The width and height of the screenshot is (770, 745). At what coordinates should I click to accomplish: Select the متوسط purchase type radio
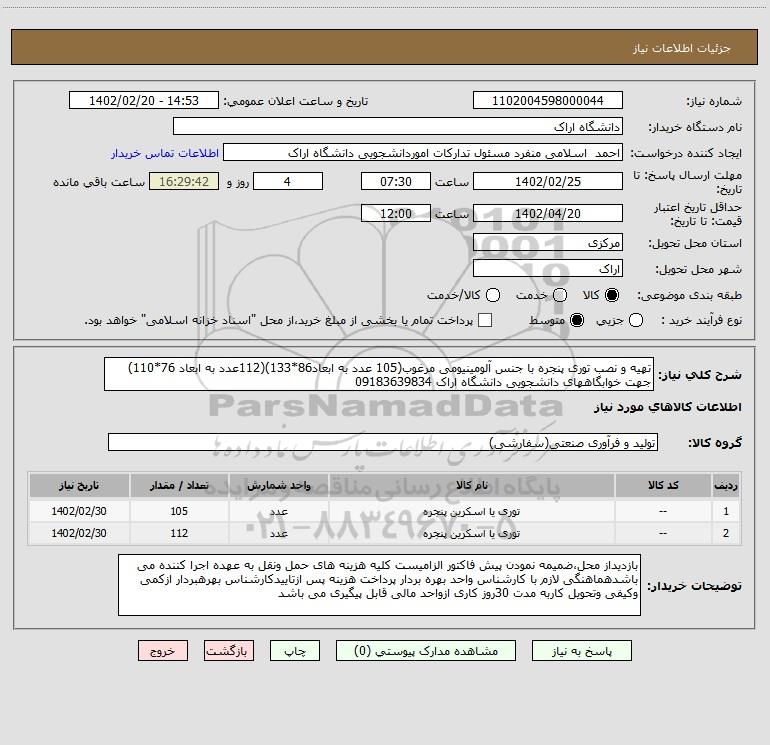(577, 320)
